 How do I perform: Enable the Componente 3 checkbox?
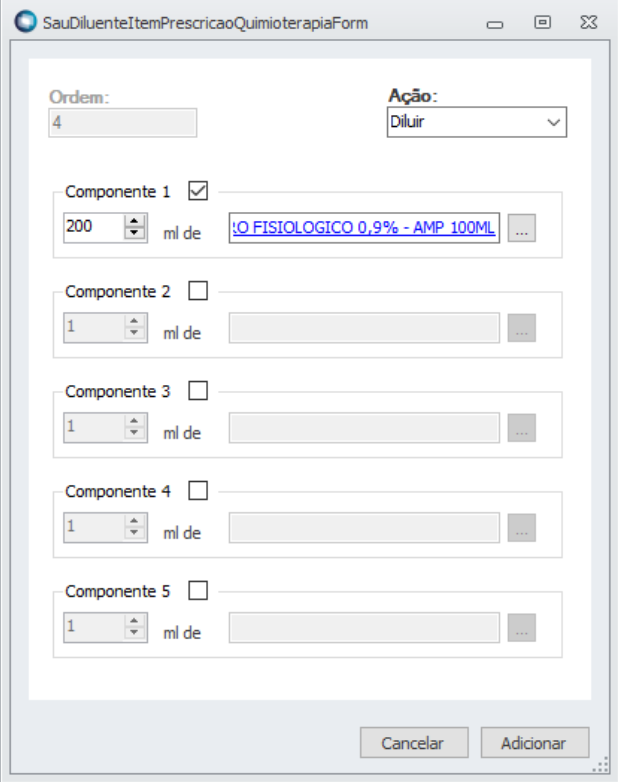coord(198,391)
